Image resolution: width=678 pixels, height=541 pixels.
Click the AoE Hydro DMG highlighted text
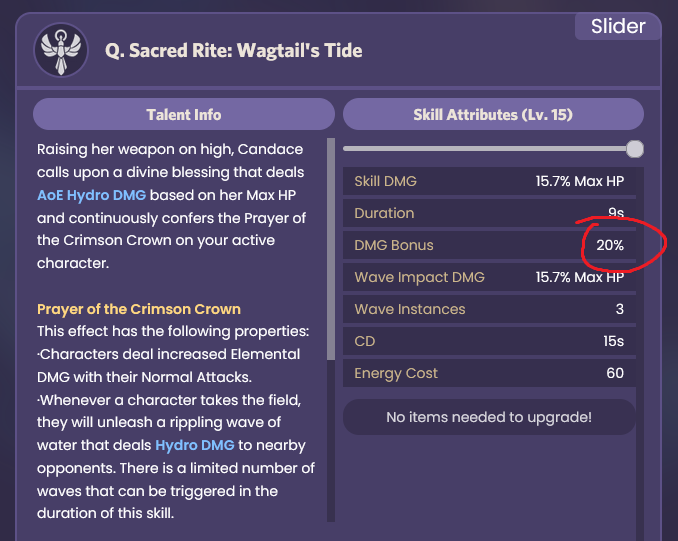(x=88, y=195)
